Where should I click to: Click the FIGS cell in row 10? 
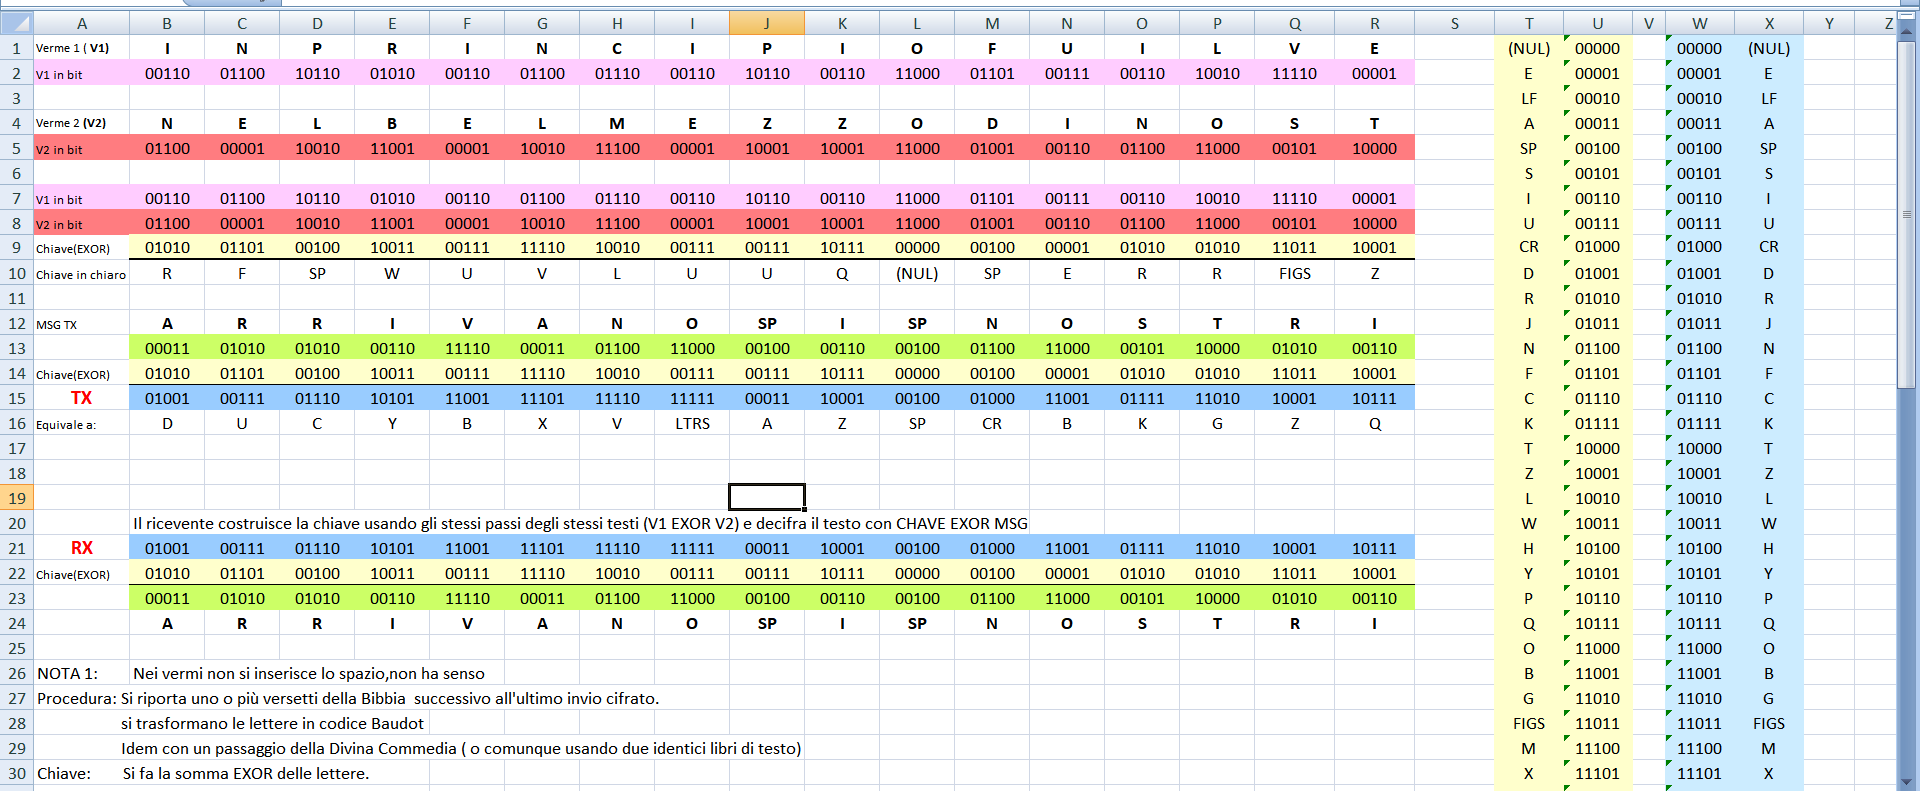pos(1294,273)
